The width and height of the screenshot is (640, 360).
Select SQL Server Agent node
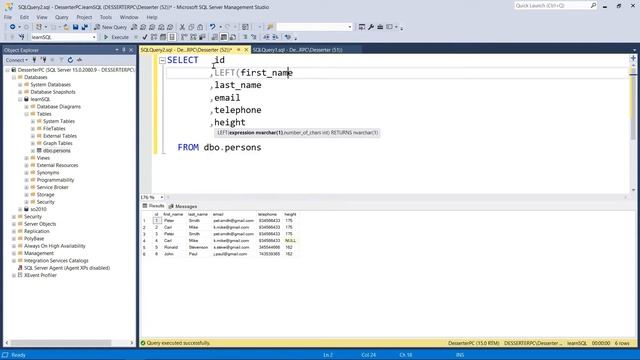pyautogui.click(x=67, y=268)
